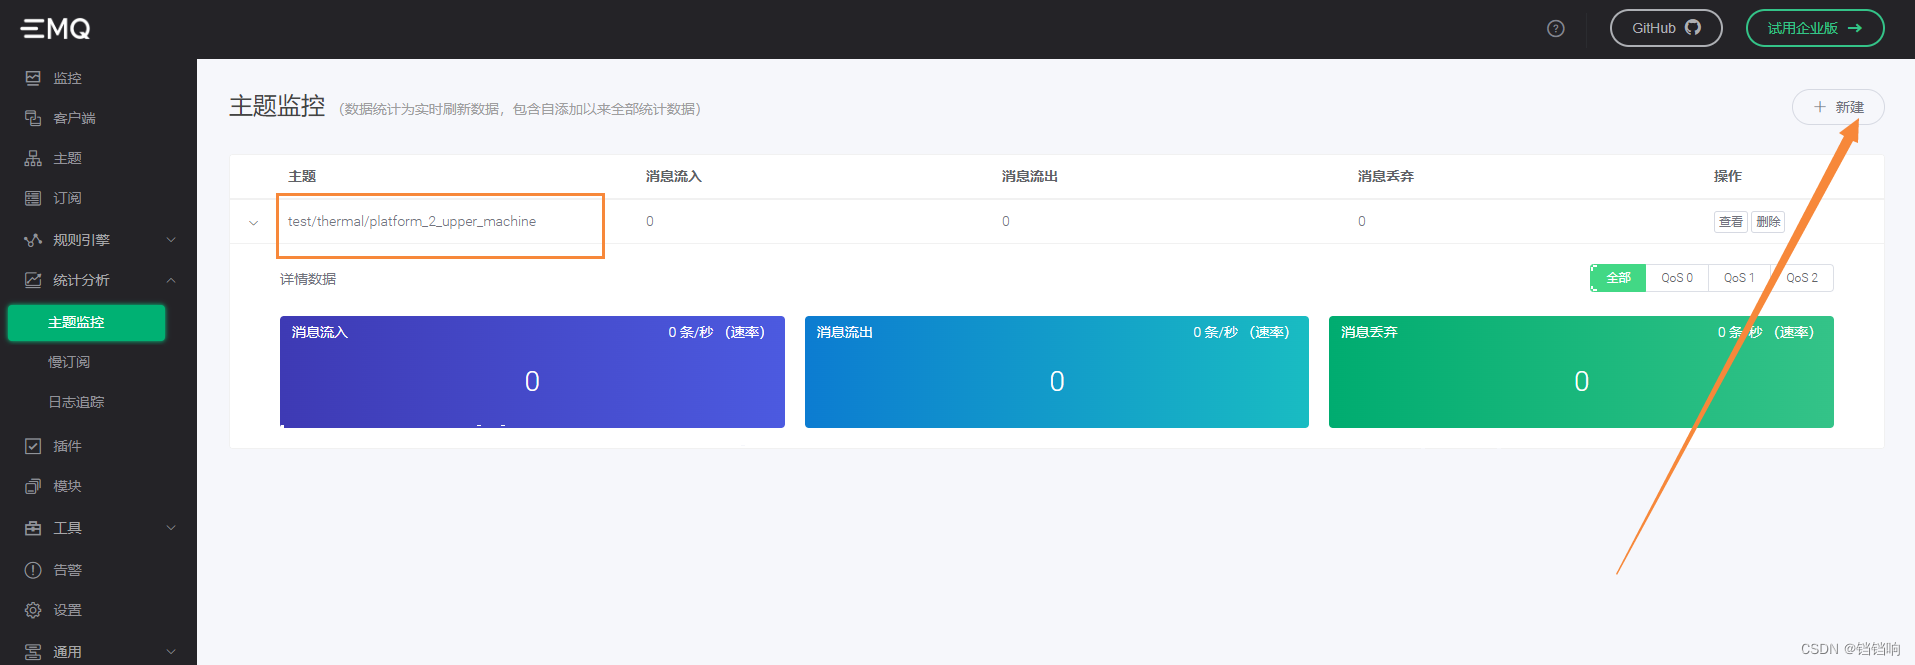The width and height of the screenshot is (1915, 665).
Task: Click the 主题监控 page title
Action: pos(277,106)
